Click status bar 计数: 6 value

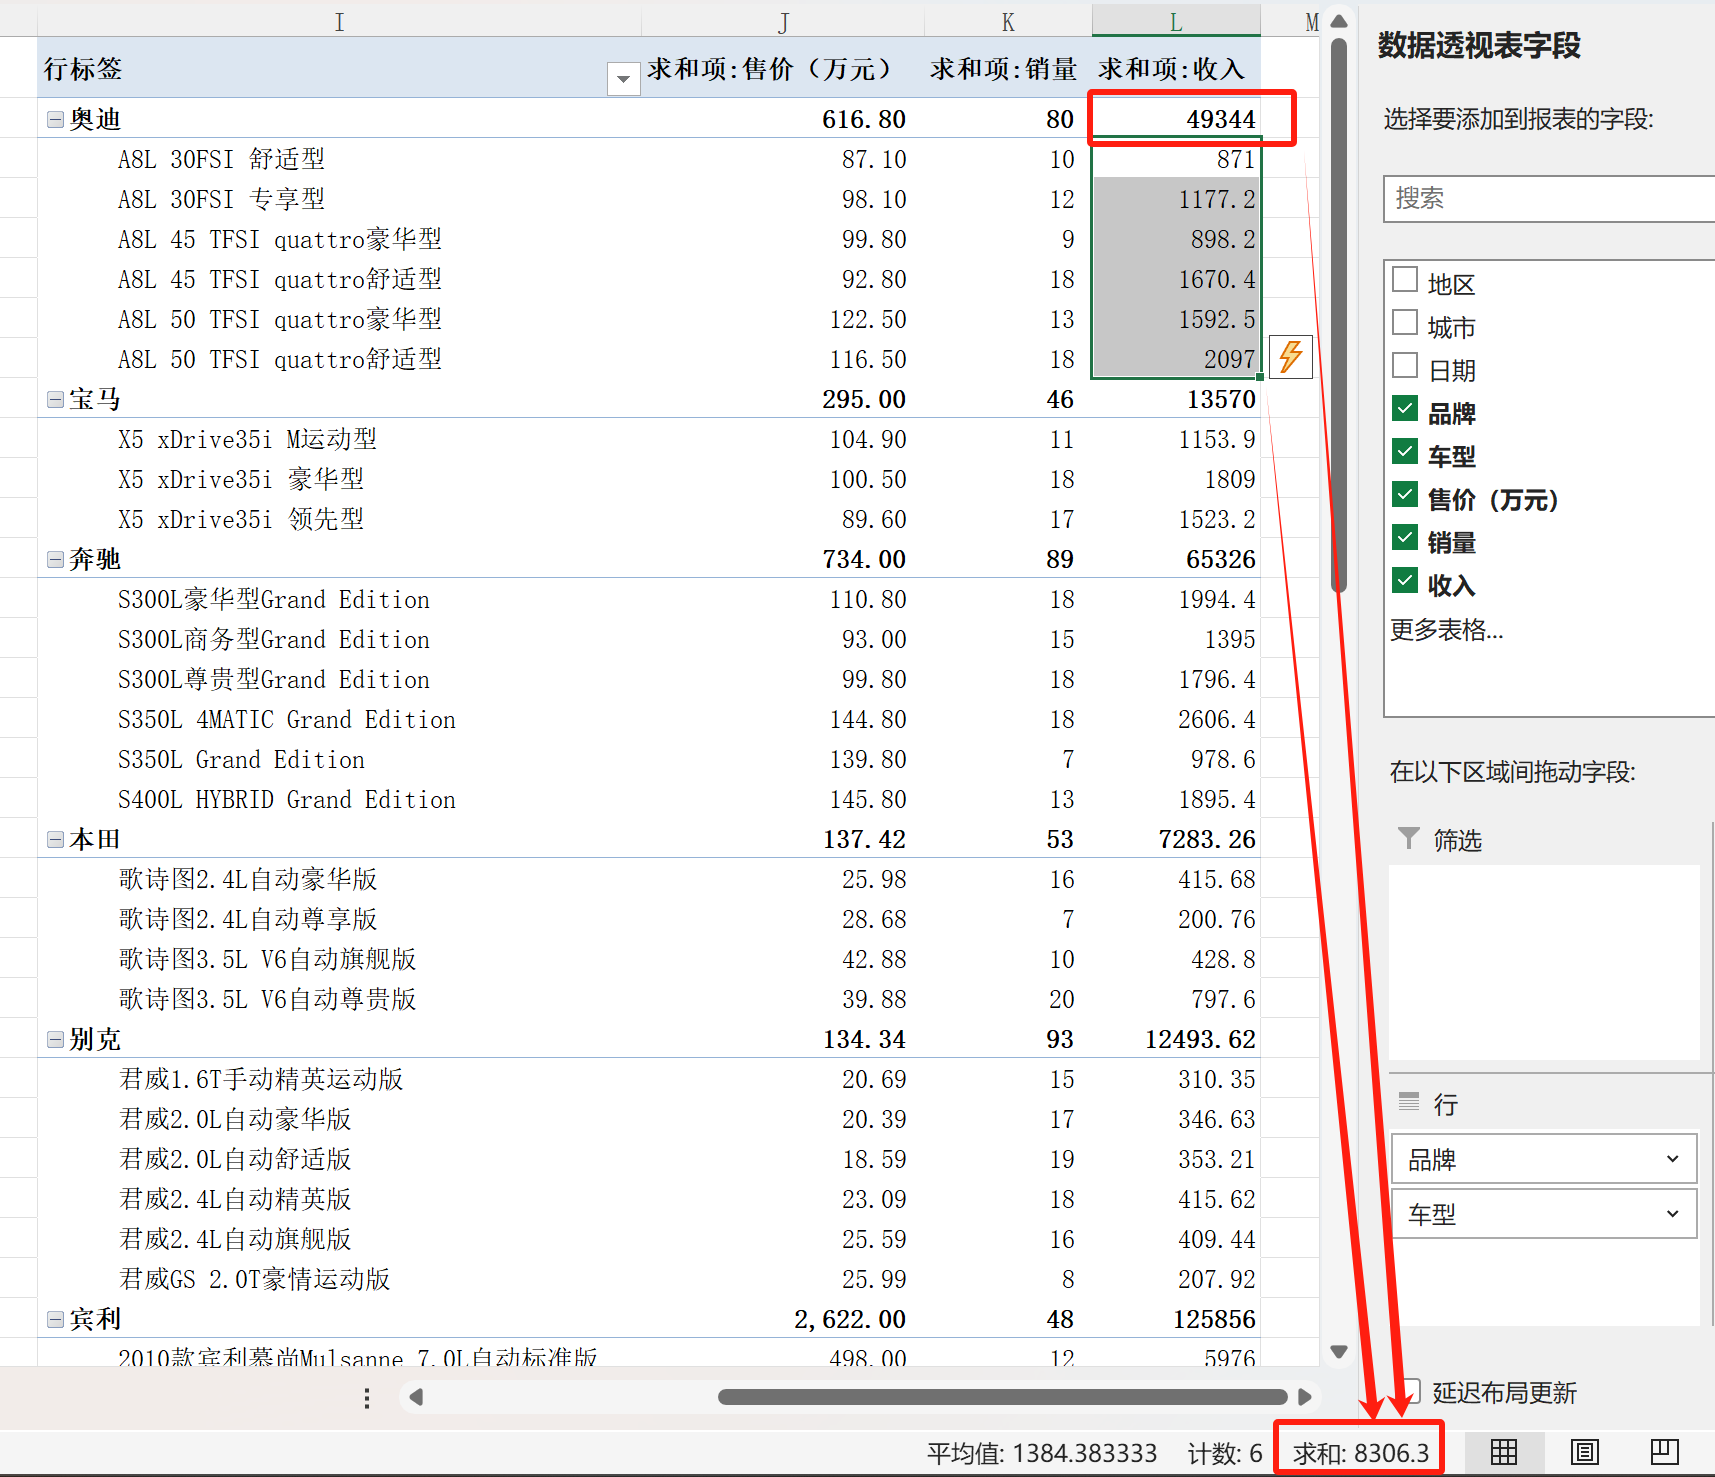(x=1225, y=1452)
